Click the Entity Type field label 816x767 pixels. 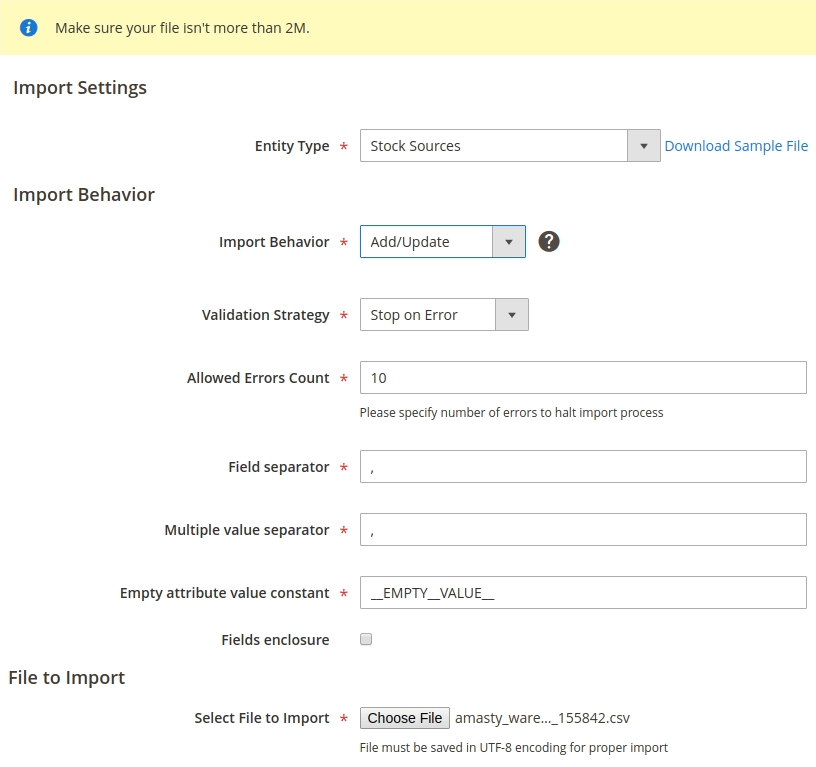(292, 146)
